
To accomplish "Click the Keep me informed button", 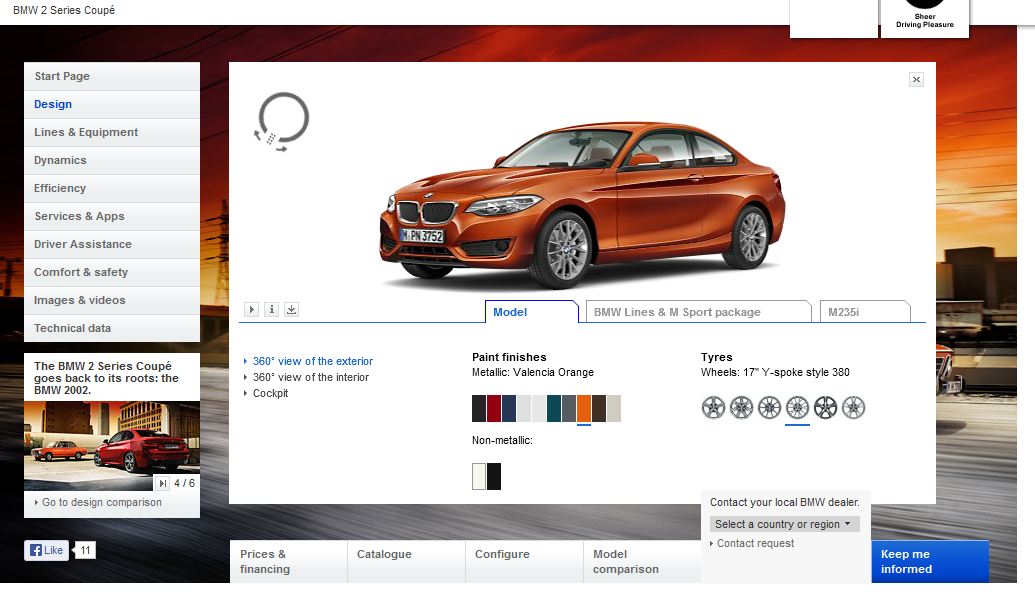I will tap(929, 561).
